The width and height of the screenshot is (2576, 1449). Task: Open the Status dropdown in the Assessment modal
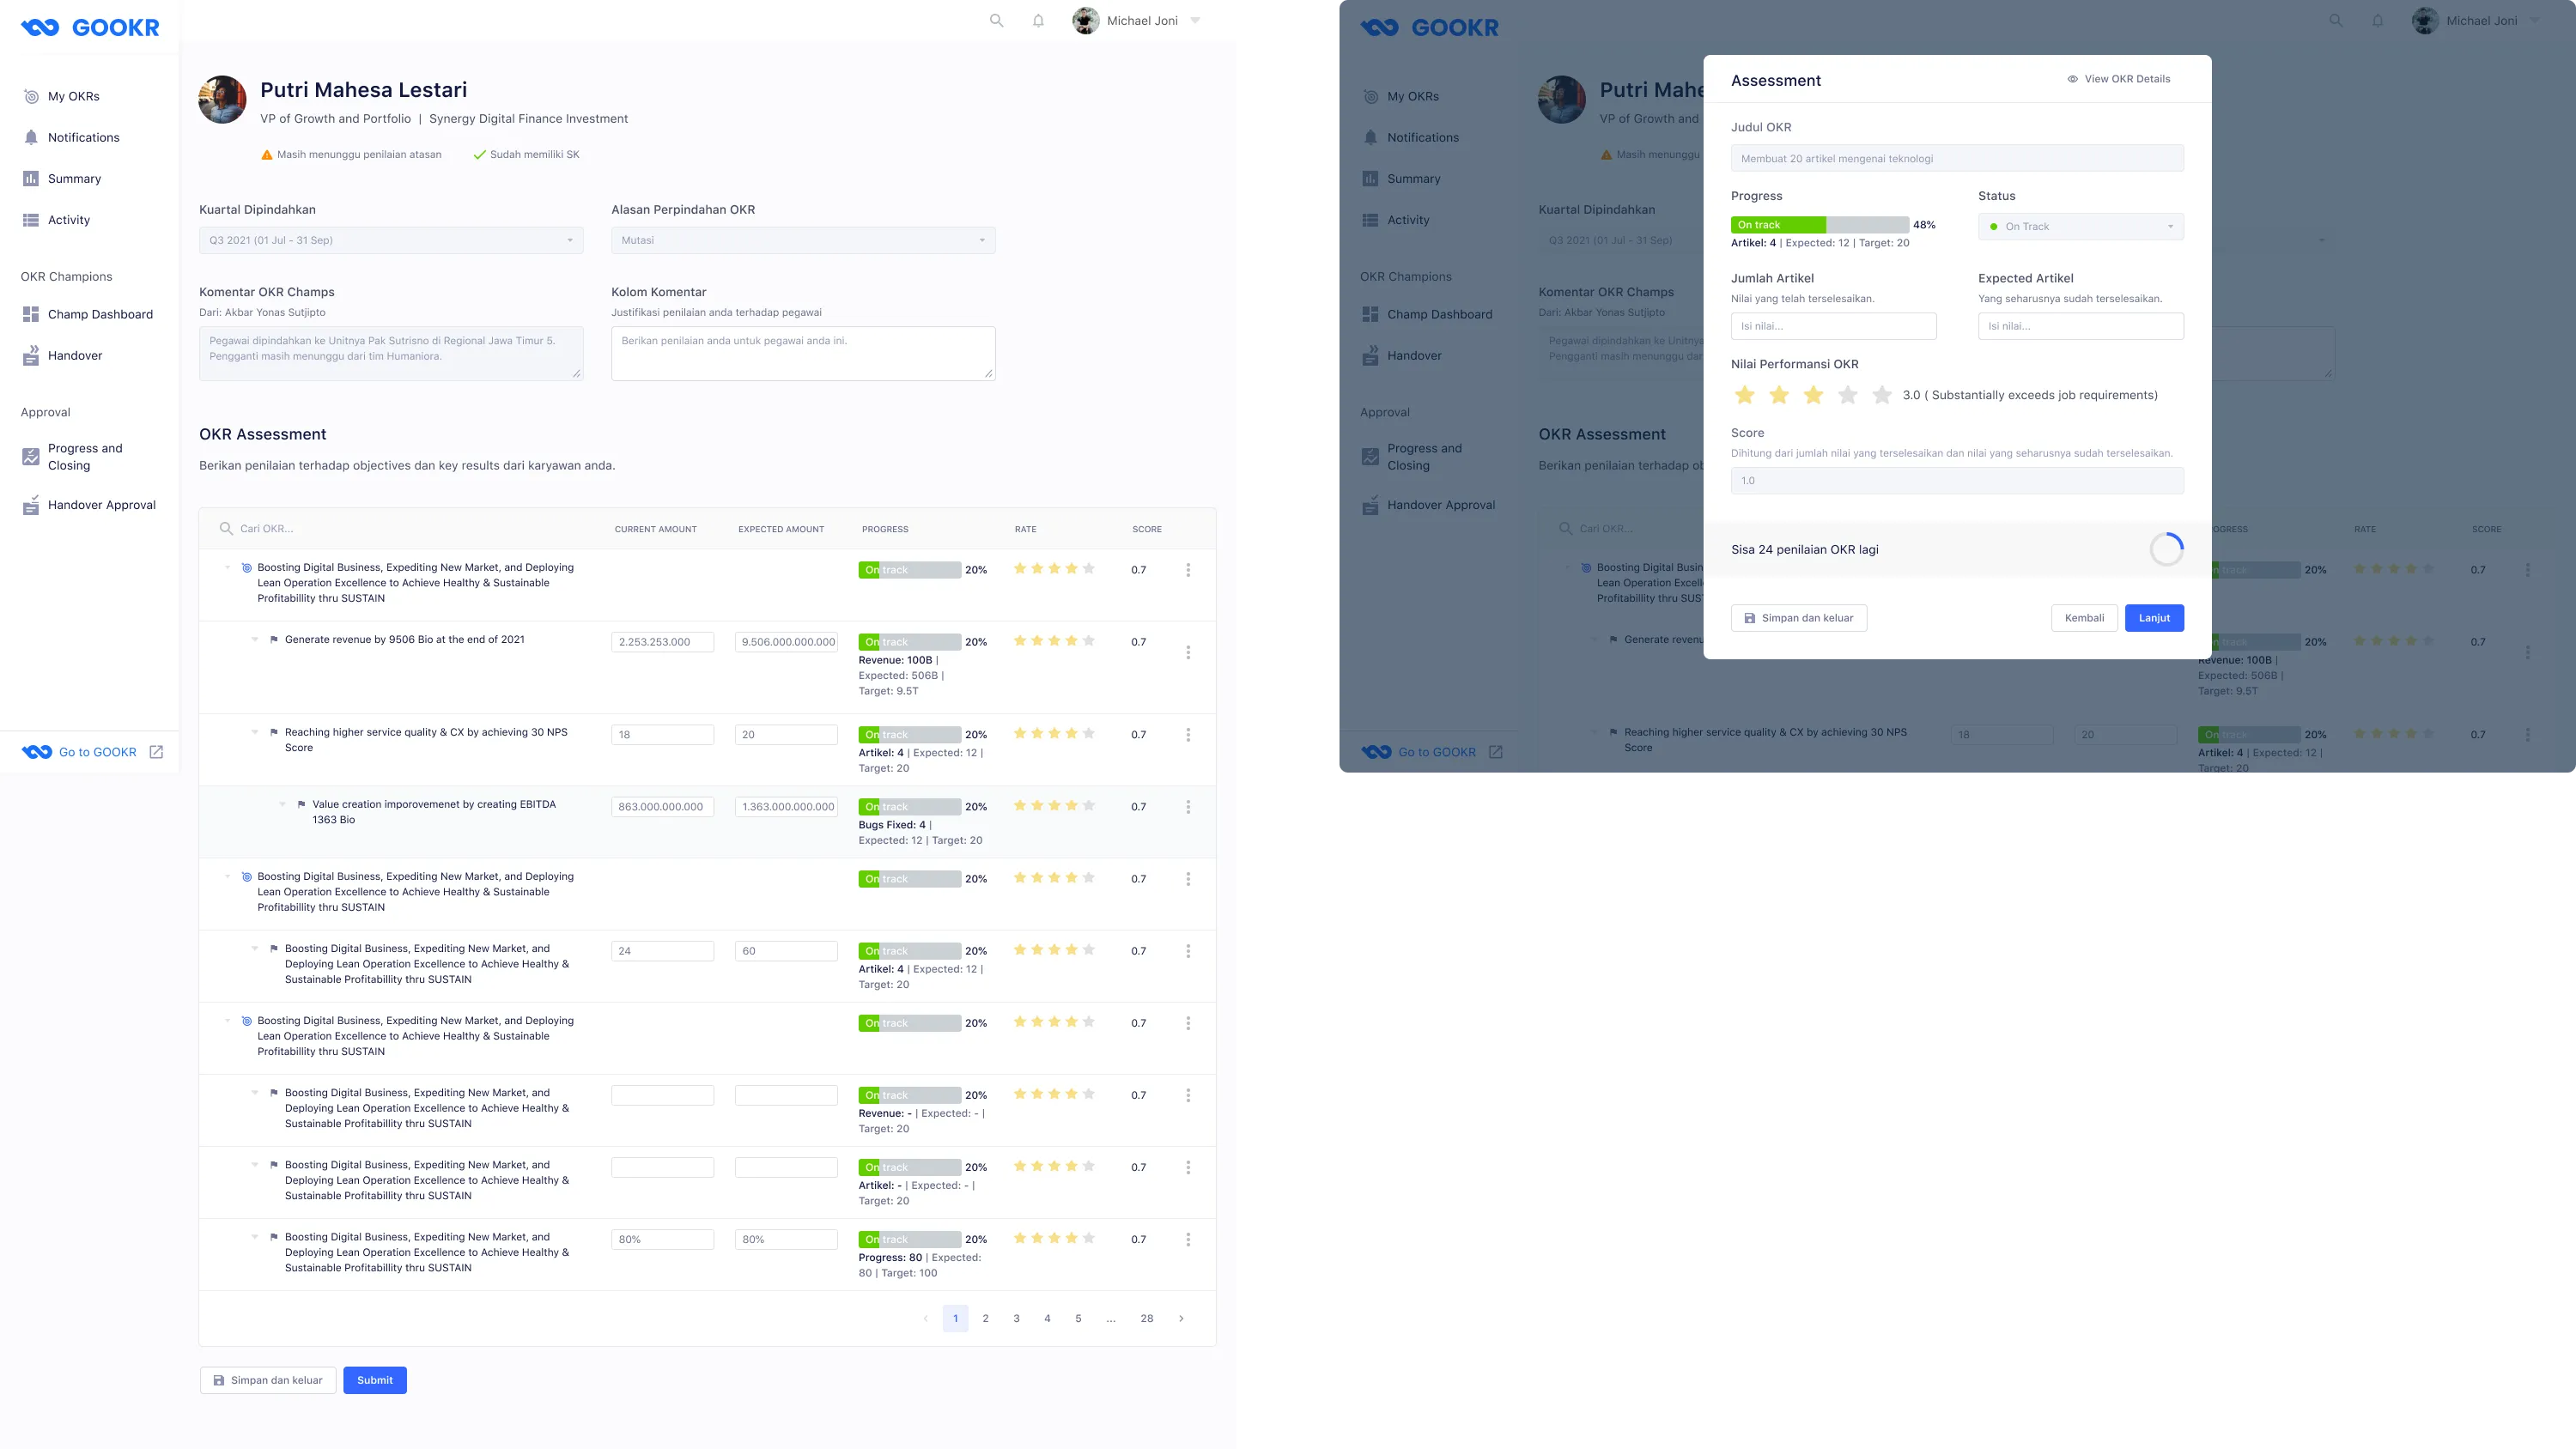[x=2080, y=226]
